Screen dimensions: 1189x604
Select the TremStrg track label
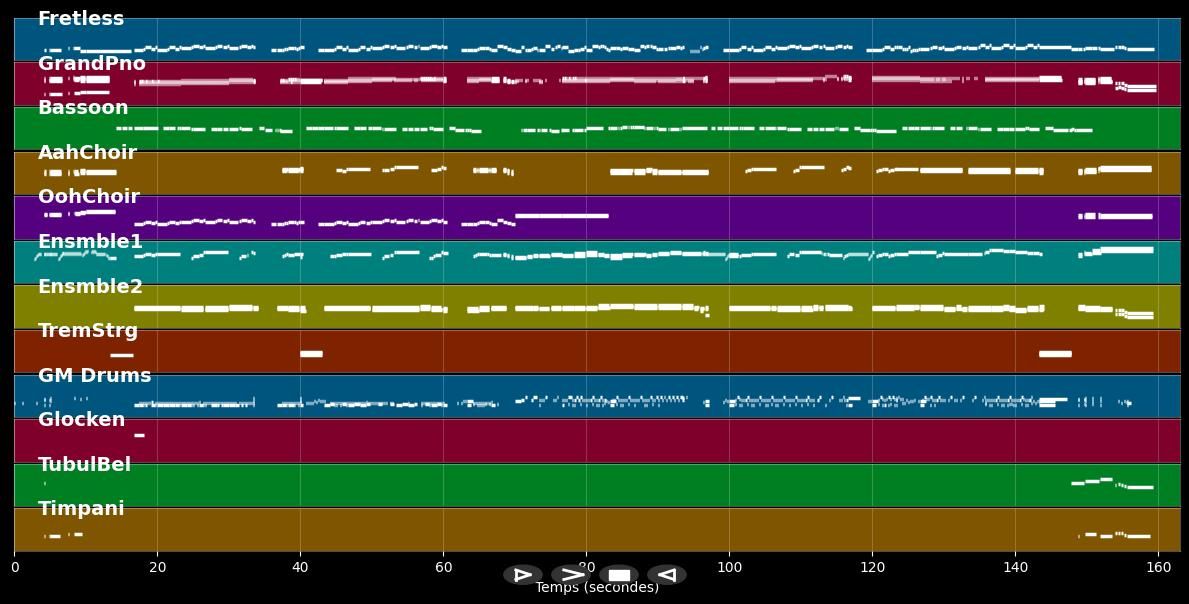pyautogui.click(x=88, y=331)
